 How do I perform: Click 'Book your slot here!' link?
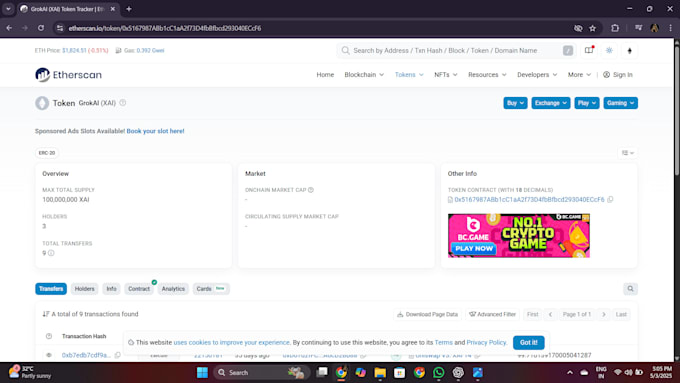pyautogui.click(x=155, y=131)
